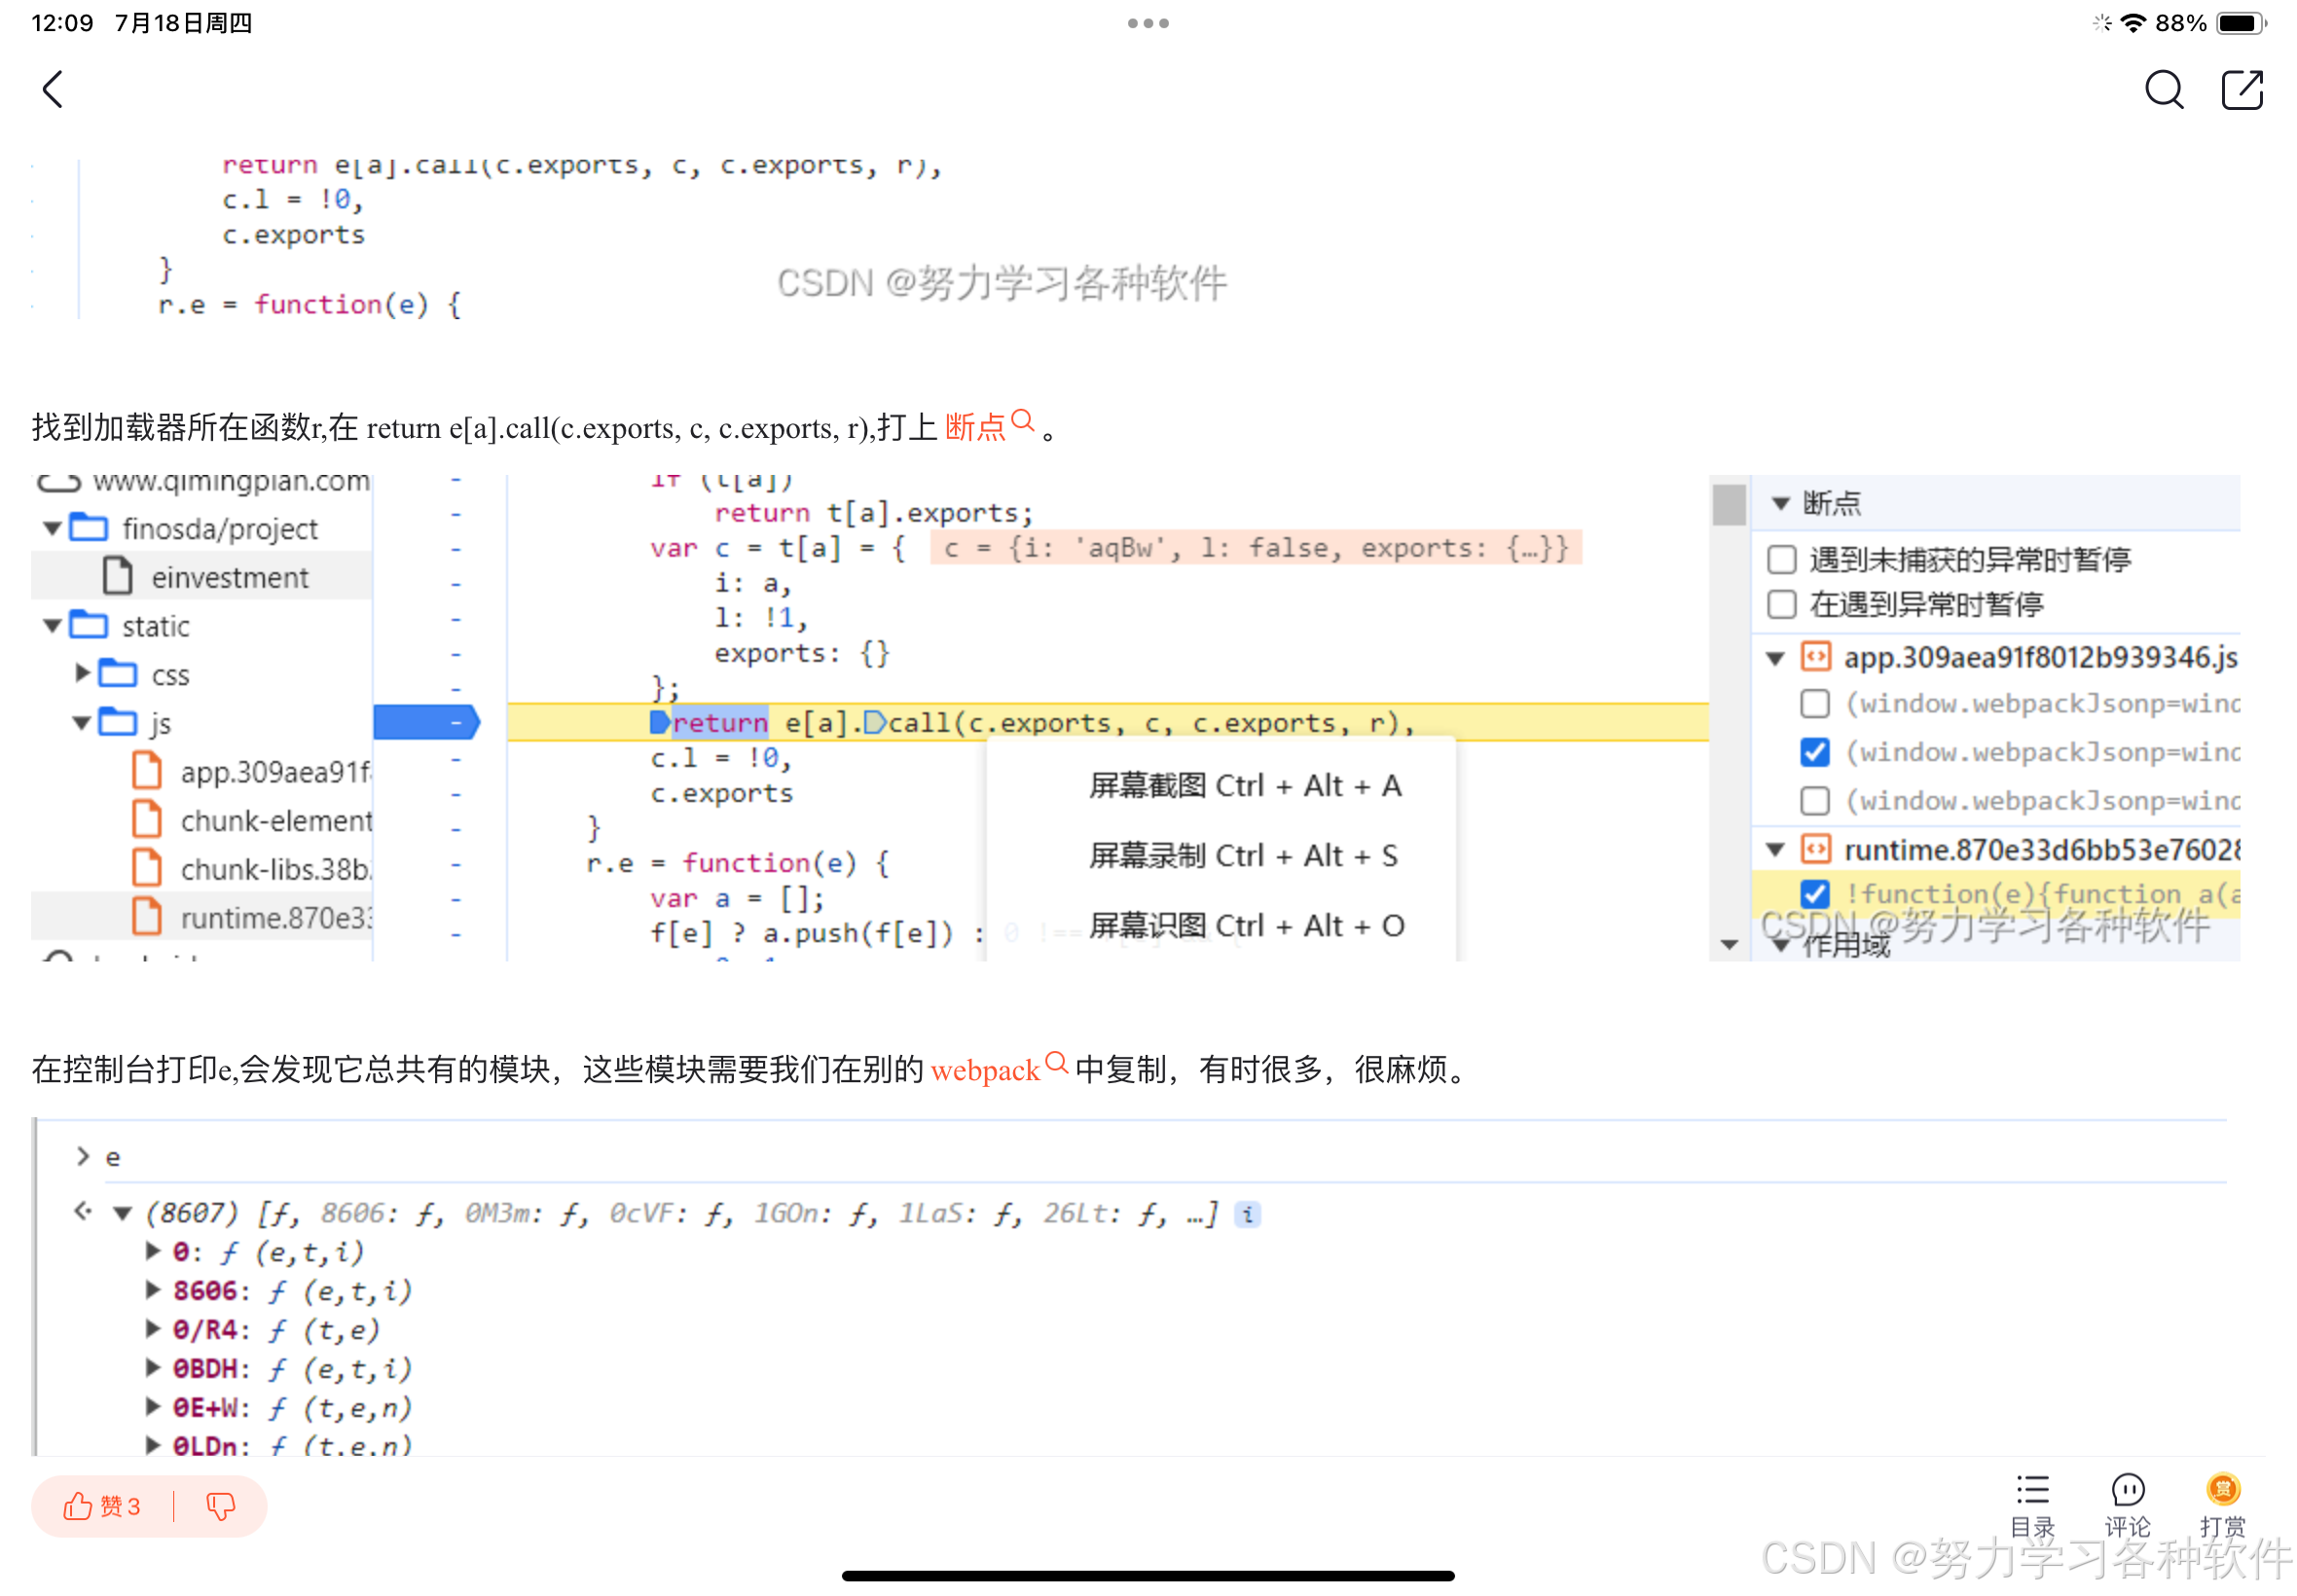Image resolution: width=2297 pixels, height=1596 pixels.
Task: Collapse the 断点 breakpoints section
Action: (x=1780, y=503)
